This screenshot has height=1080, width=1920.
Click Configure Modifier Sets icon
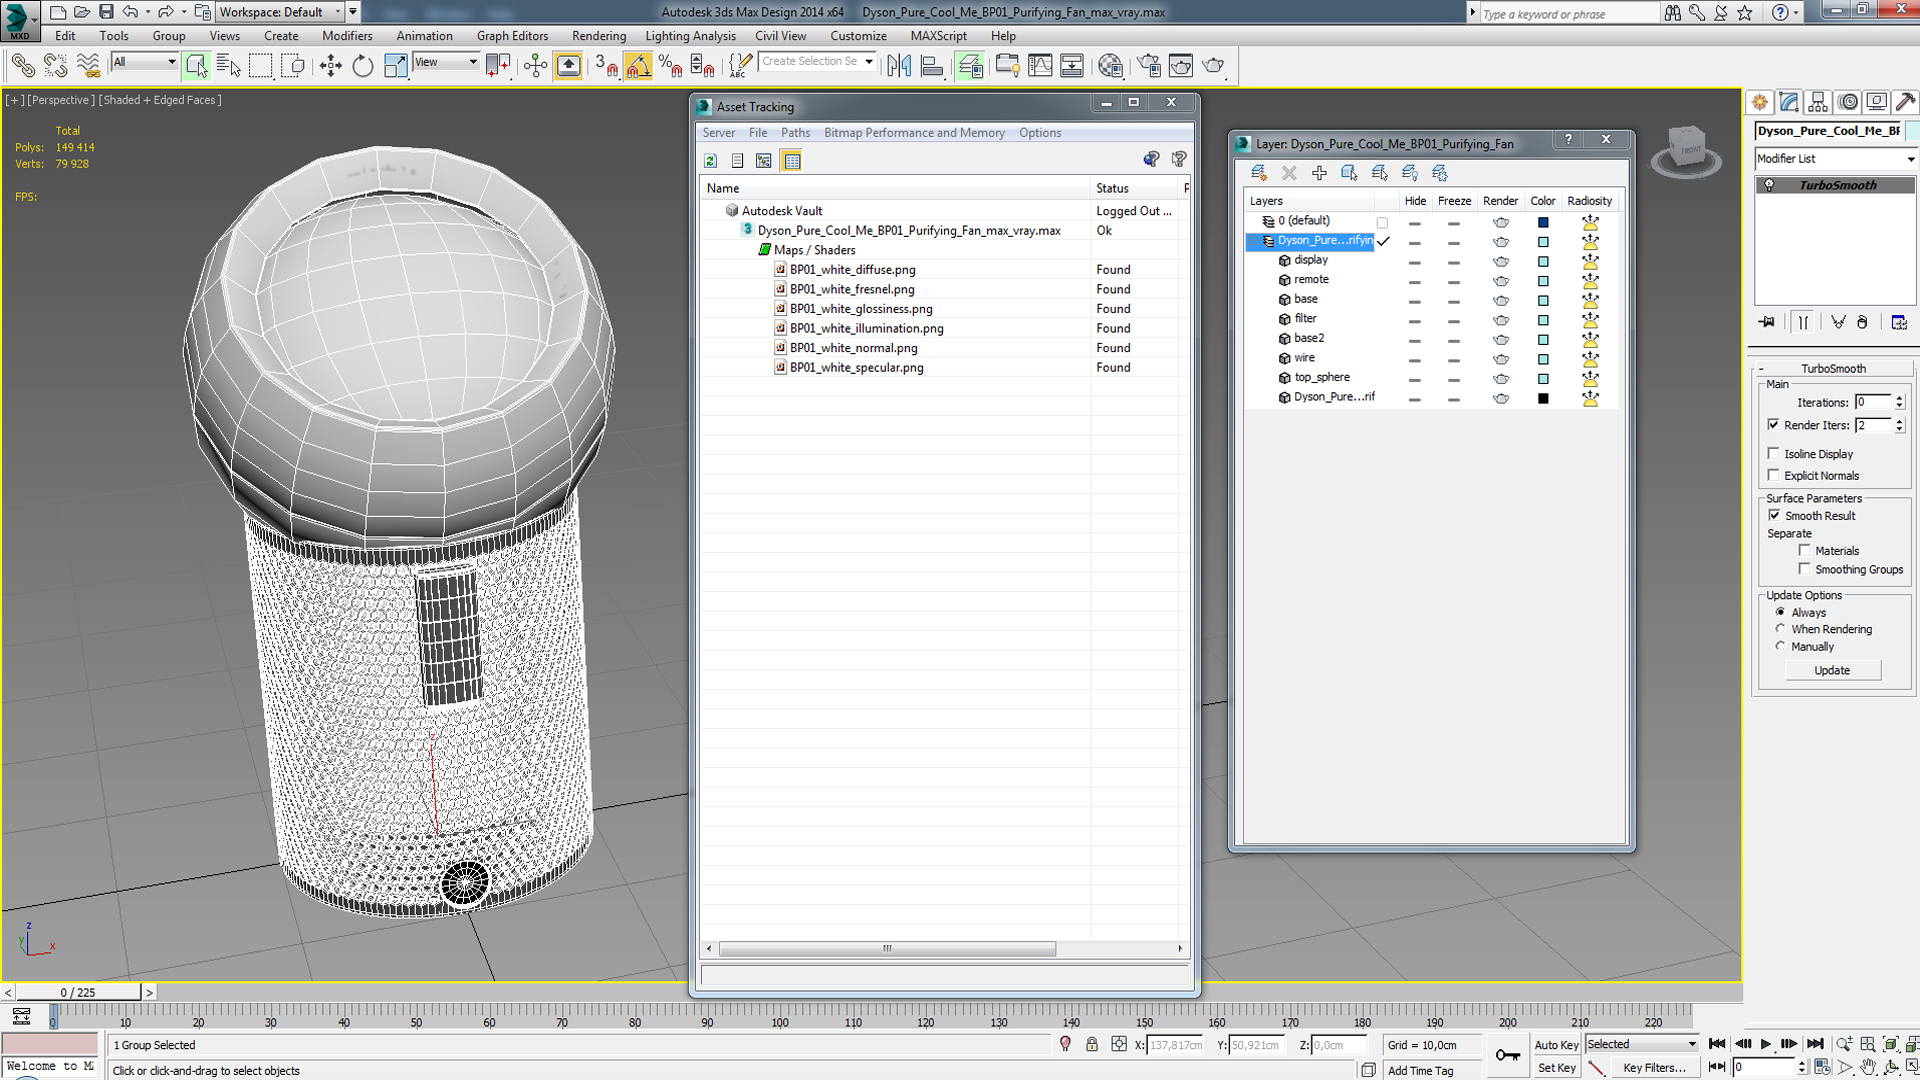(1899, 322)
